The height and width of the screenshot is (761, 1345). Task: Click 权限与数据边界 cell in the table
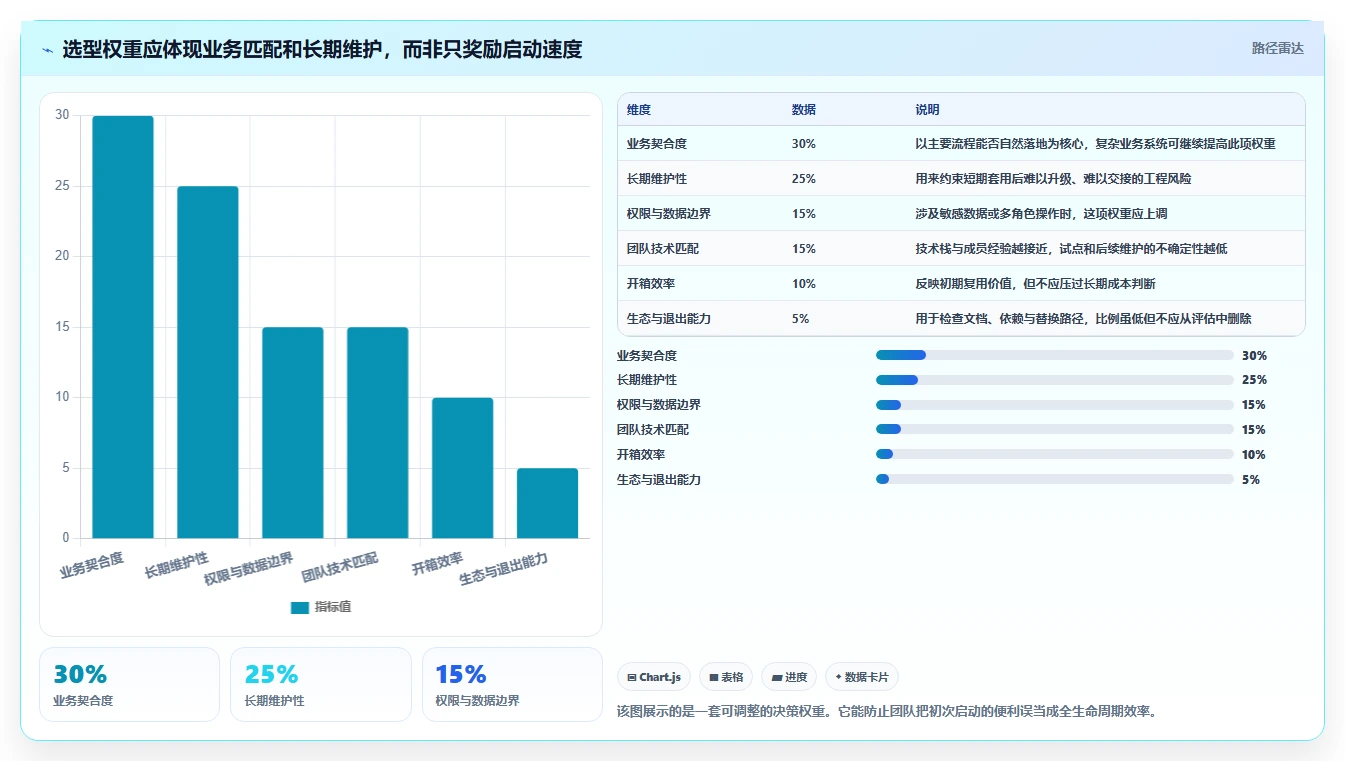pyautogui.click(x=669, y=214)
